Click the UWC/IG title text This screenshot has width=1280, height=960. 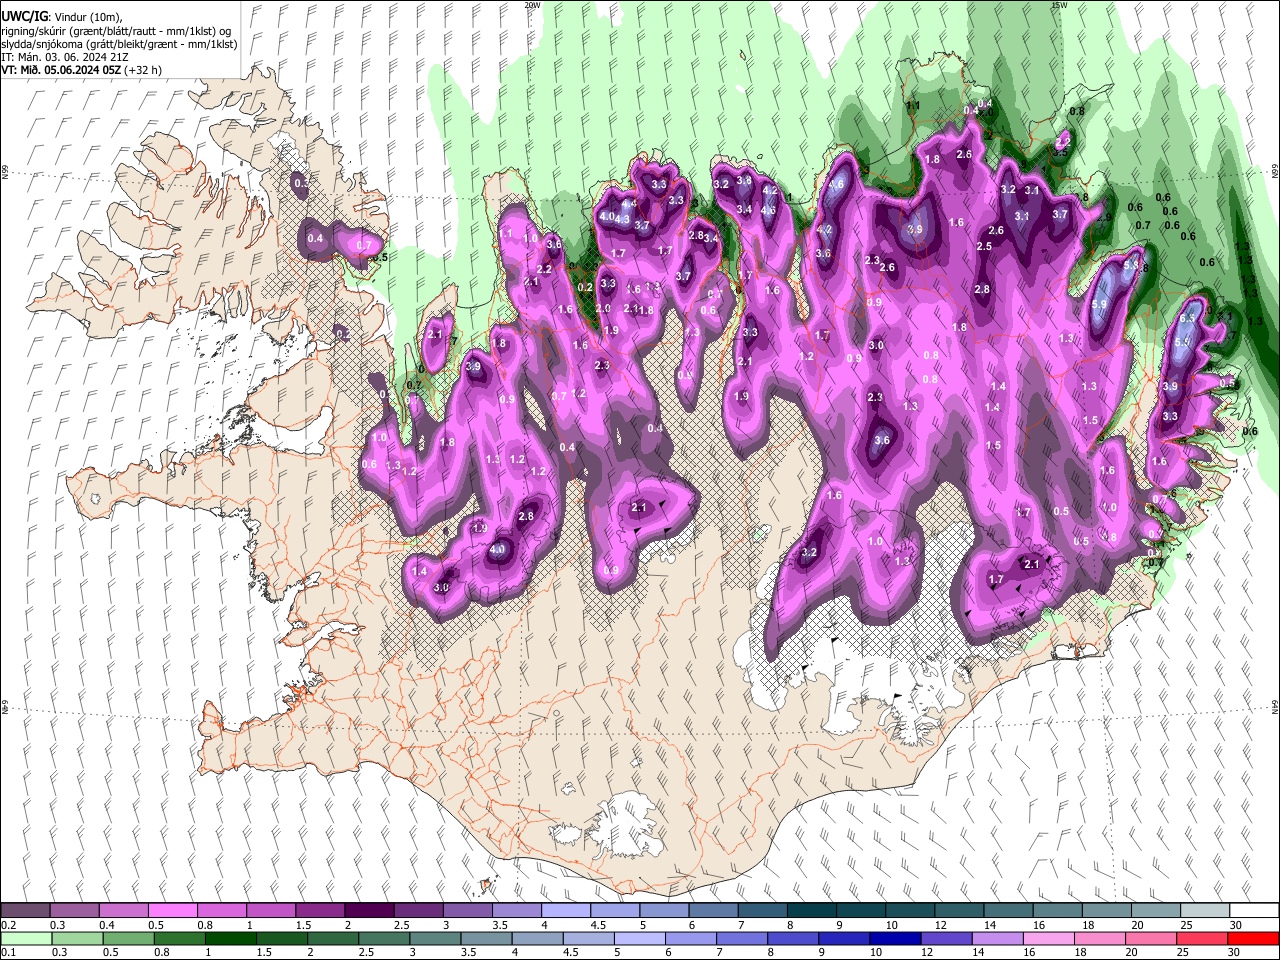click(24, 16)
